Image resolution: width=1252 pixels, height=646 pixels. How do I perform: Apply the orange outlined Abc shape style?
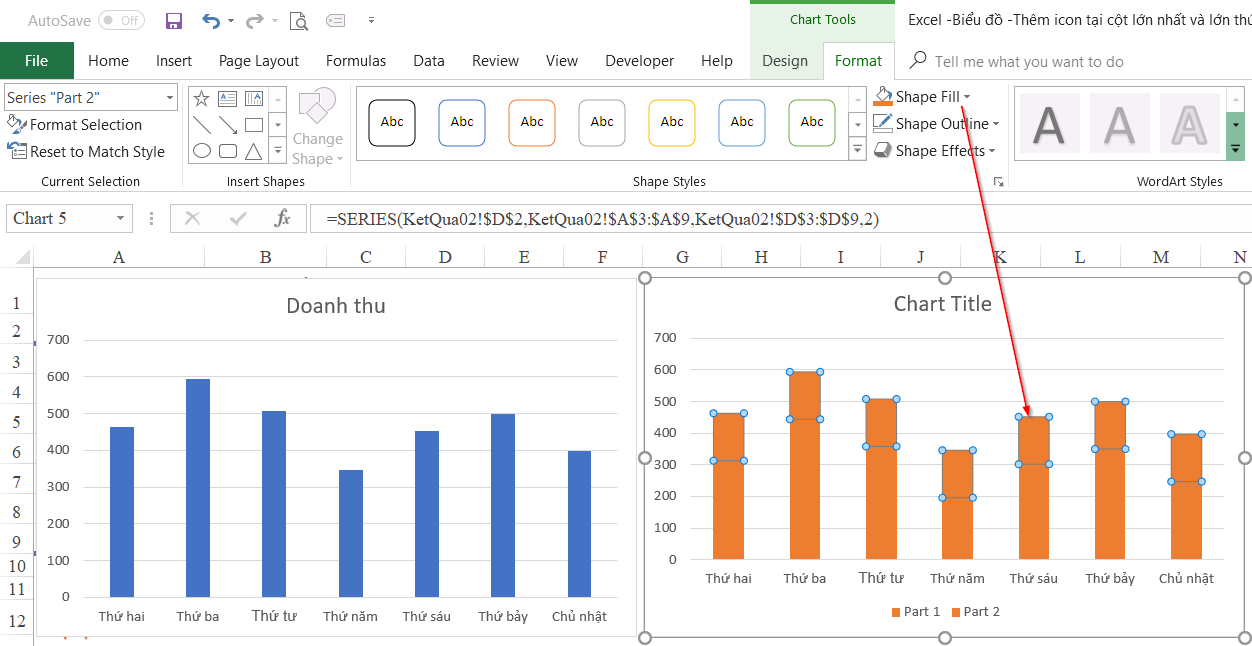click(532, 122)
